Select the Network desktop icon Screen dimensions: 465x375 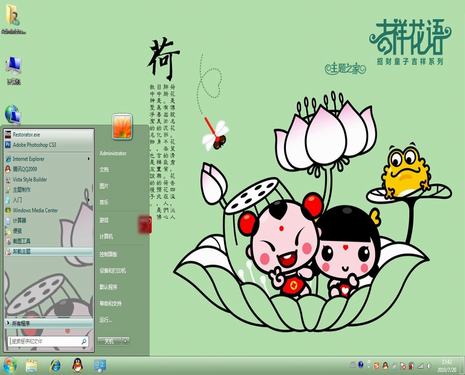tap(13, 114)
